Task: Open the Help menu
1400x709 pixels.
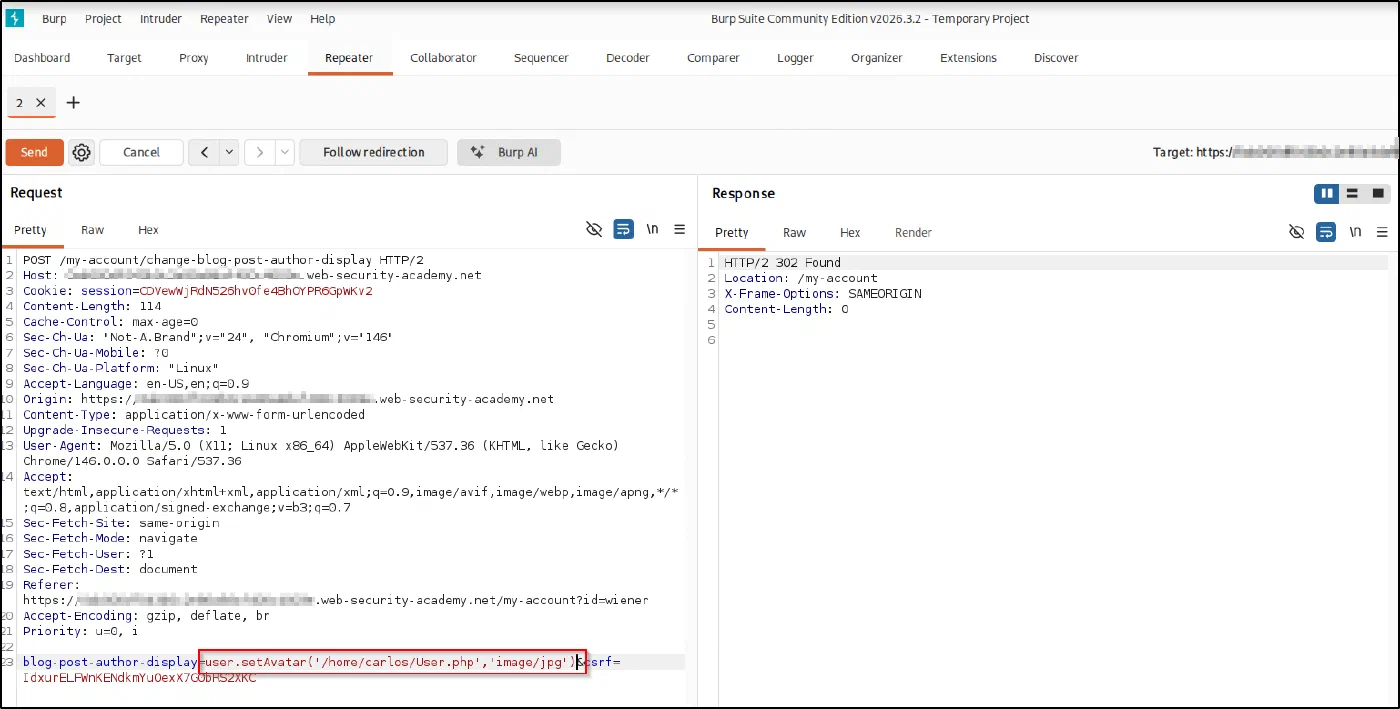Action: pyautogui.click(x=322, y=19)
